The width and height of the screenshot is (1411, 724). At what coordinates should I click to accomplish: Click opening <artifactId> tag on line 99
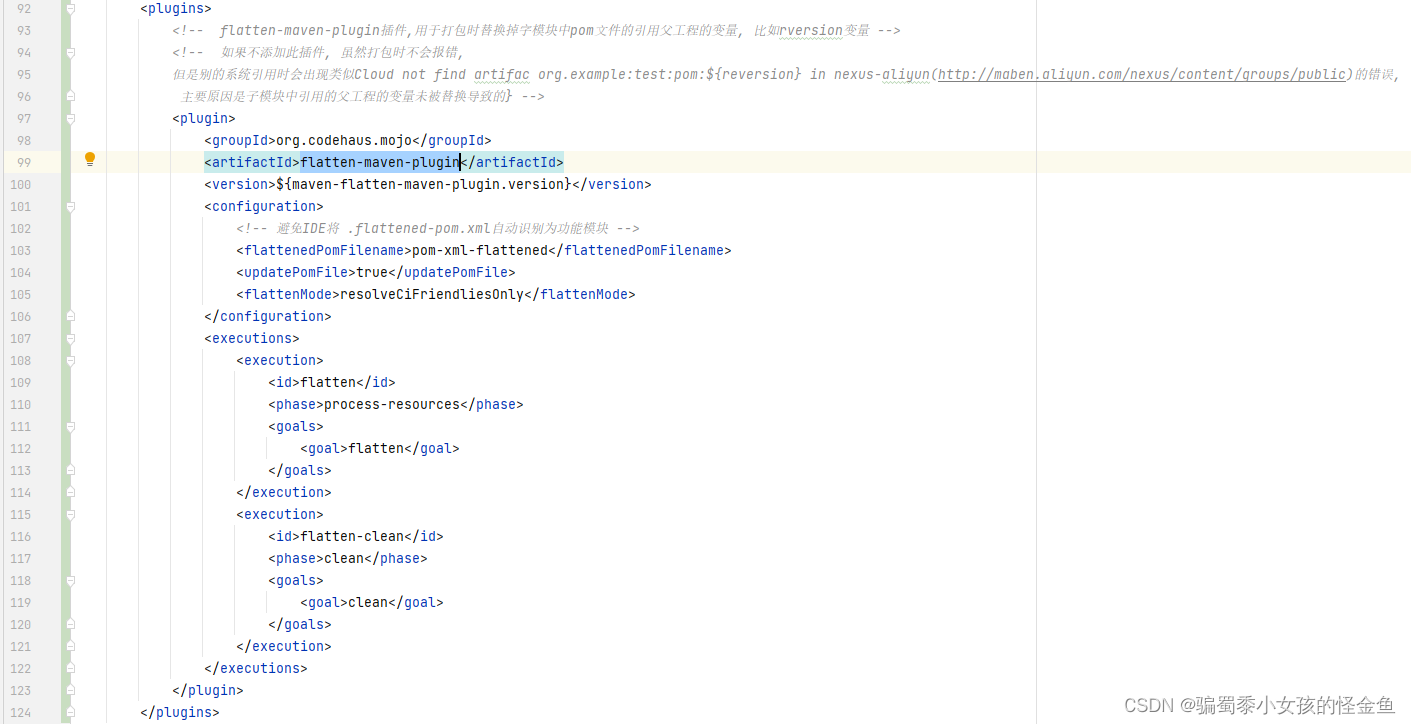point(252,162)
